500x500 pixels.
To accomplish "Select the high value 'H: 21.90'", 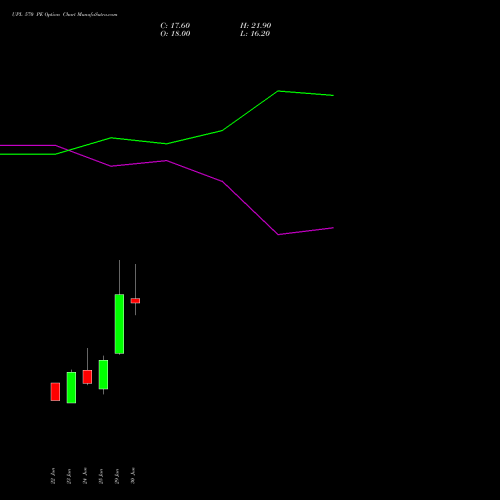I will (x=255, y=25).
